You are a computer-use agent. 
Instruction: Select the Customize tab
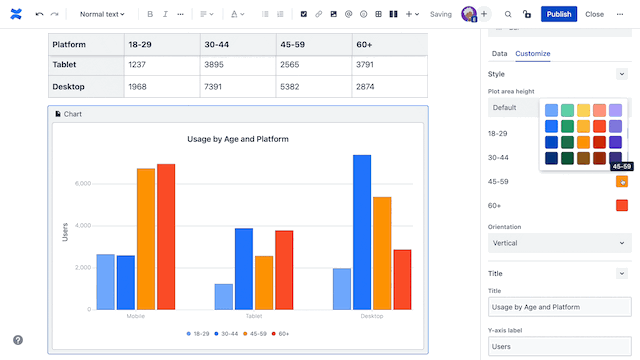(x=533, y=53)
